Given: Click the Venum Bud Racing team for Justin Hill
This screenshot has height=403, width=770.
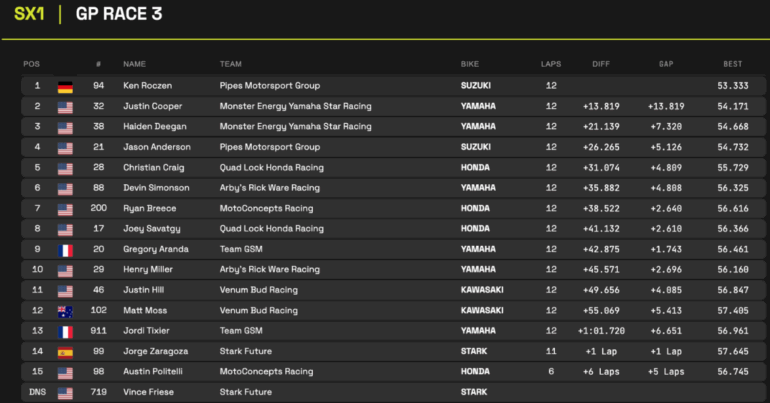Looking at the screenshot, I should (x=259, y=291).
